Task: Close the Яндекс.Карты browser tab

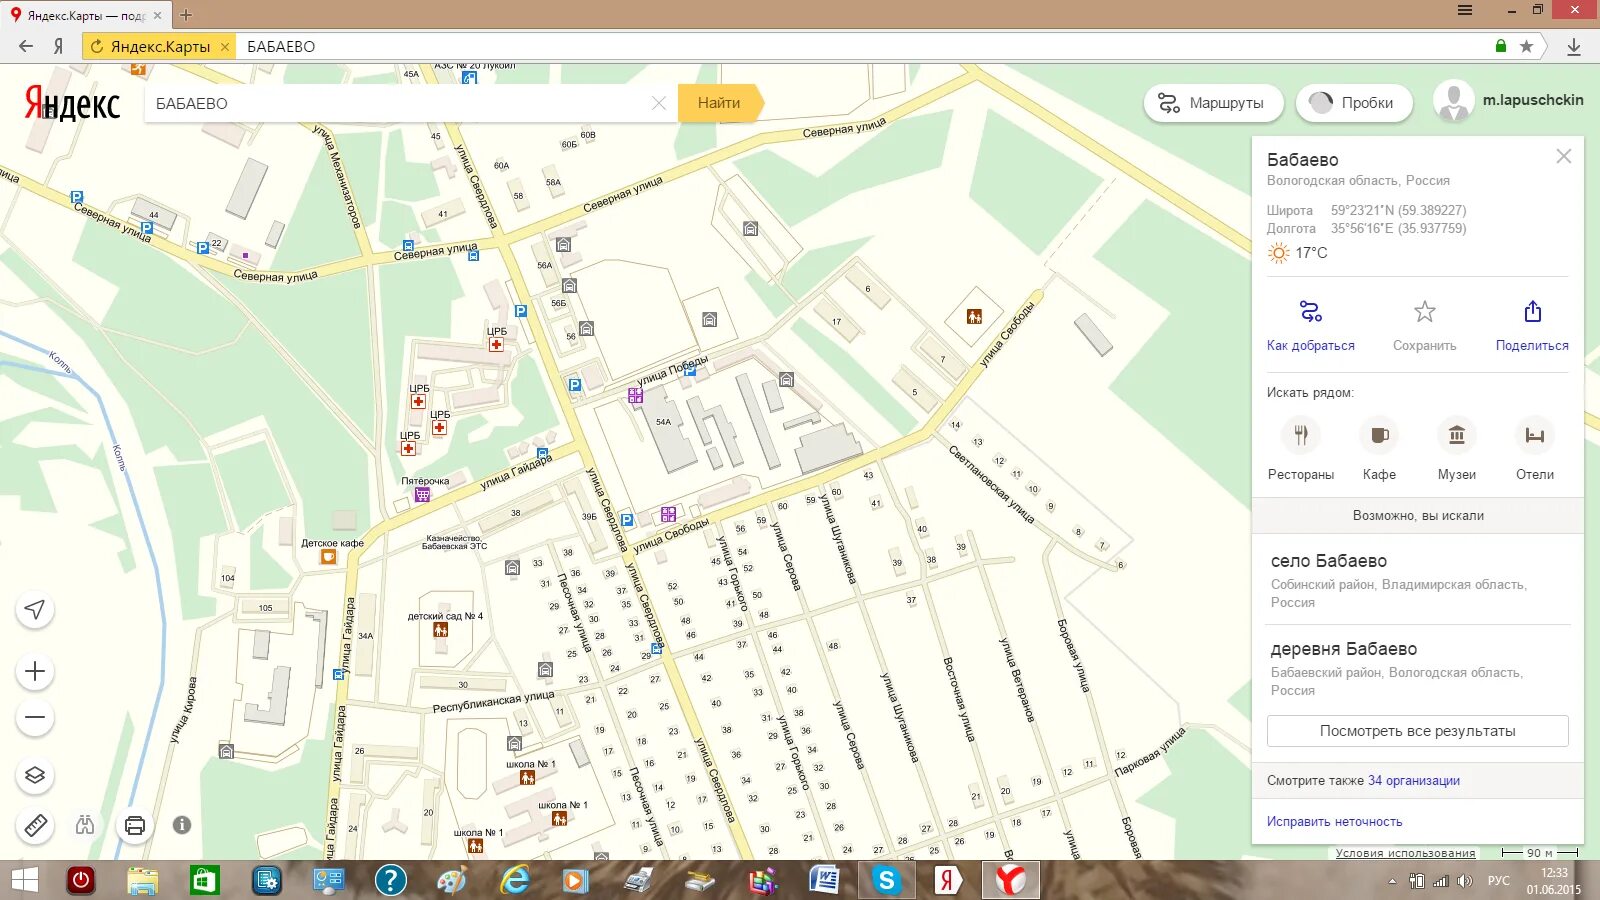Action: tap(157, 15)
